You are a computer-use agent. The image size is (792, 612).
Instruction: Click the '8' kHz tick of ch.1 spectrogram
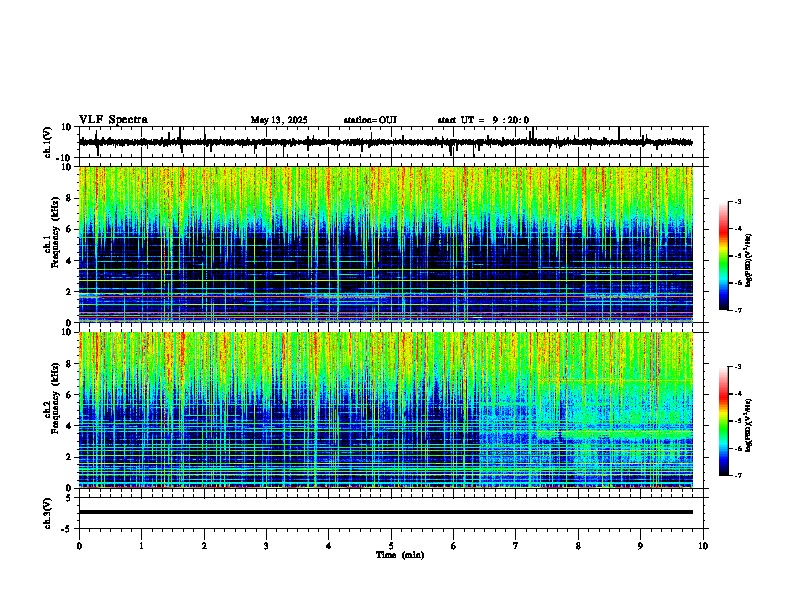[x=69, y=198]
